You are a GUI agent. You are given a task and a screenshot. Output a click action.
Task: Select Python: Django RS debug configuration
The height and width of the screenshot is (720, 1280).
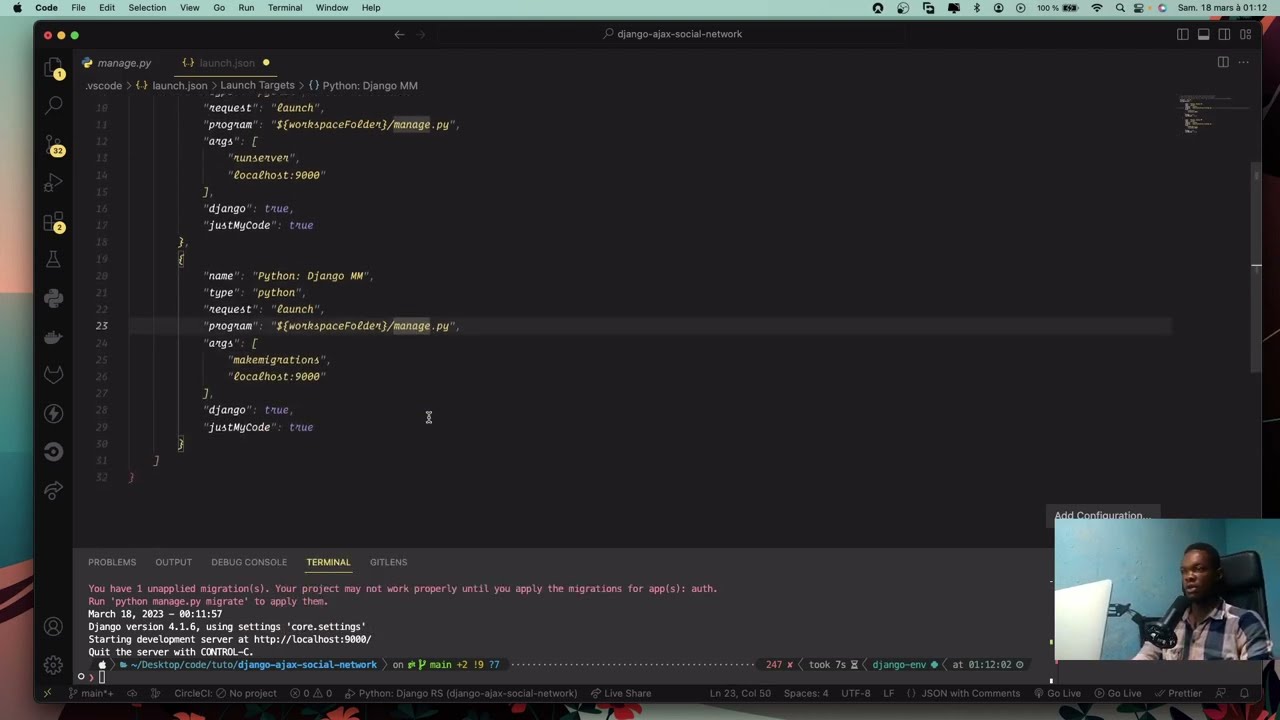click(460, 693)
